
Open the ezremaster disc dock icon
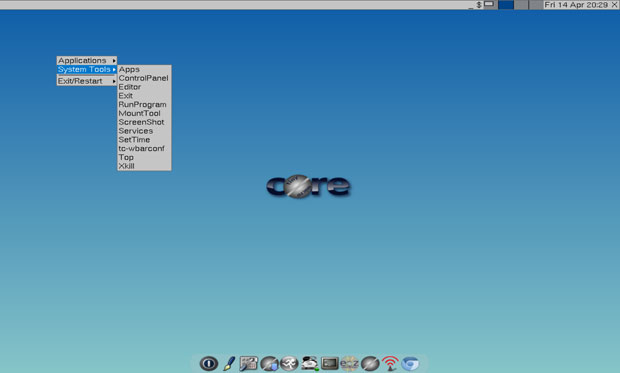350,363
